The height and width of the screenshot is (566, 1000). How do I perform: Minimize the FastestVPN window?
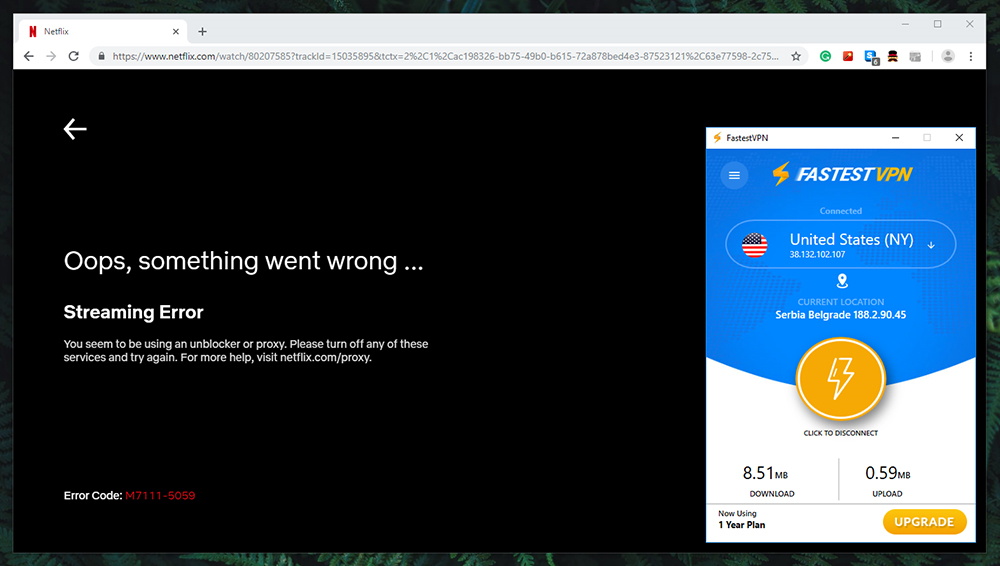pos(895,138)
